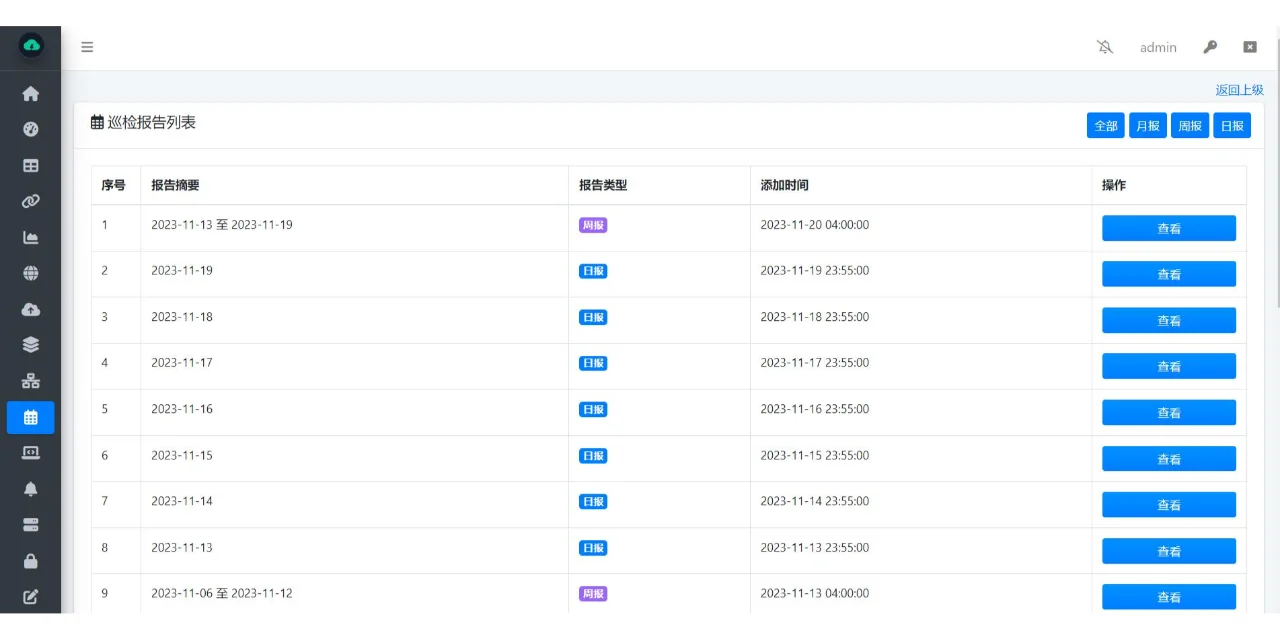Click the 返回上级 link

tap(1240, 90)
